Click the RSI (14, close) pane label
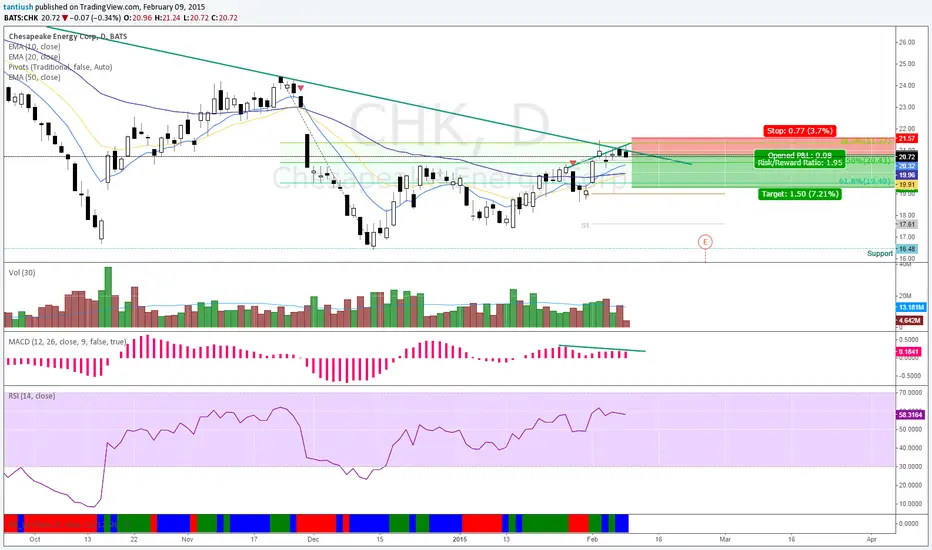Screen dimensions: 932x550 tap(32, 395)
